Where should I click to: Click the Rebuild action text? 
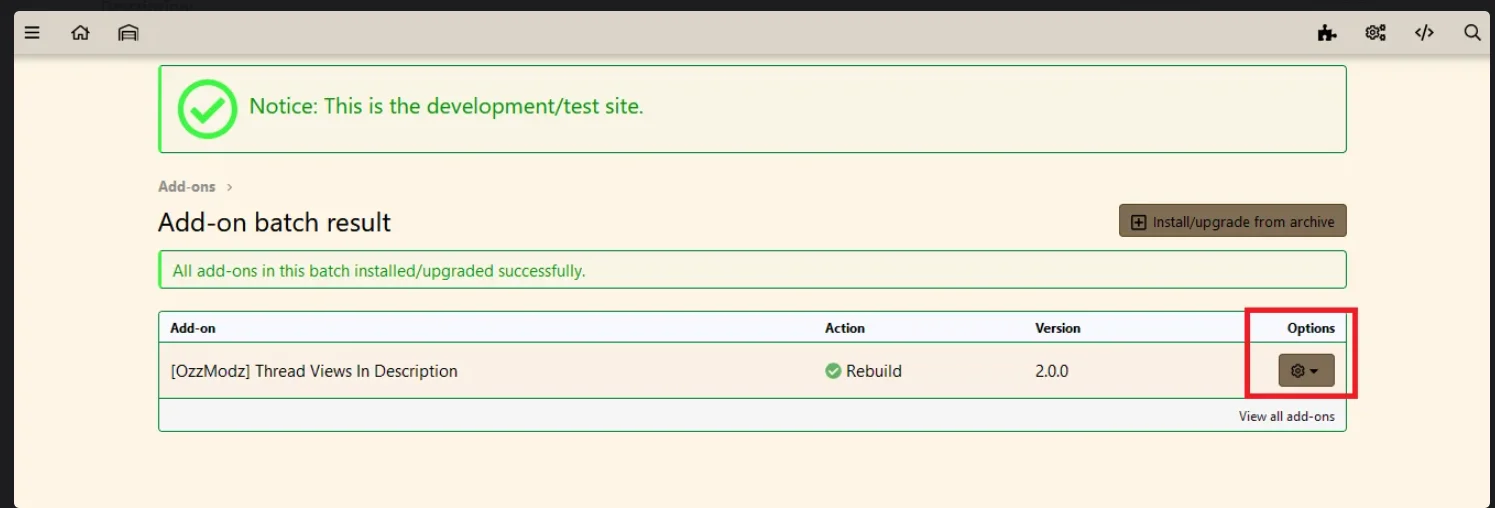click(x=873, y=371)
